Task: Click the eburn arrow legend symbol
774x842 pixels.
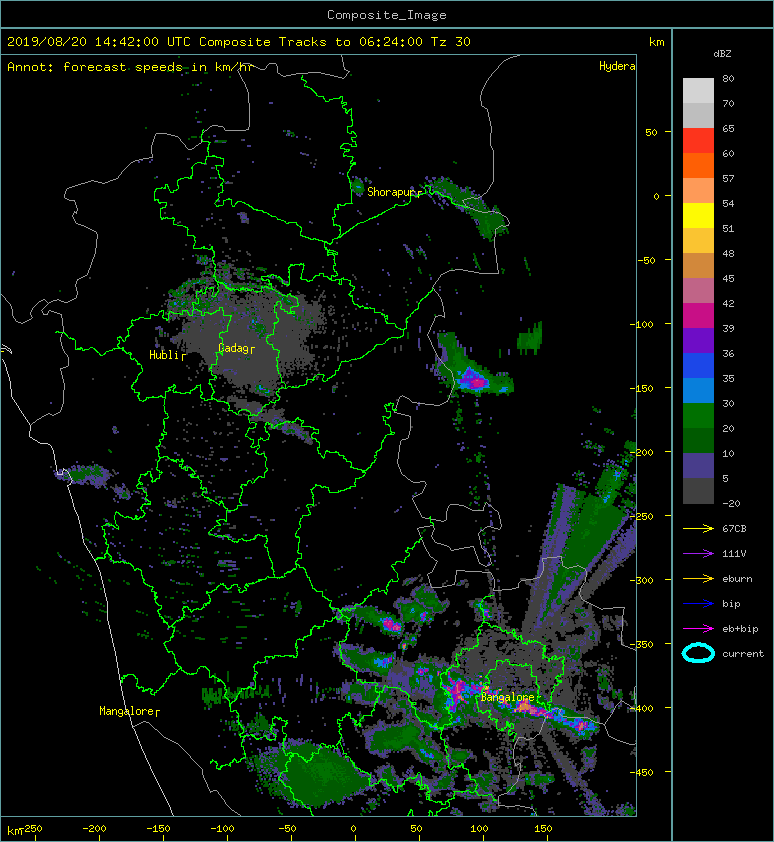Action: (x=698, y=579)
